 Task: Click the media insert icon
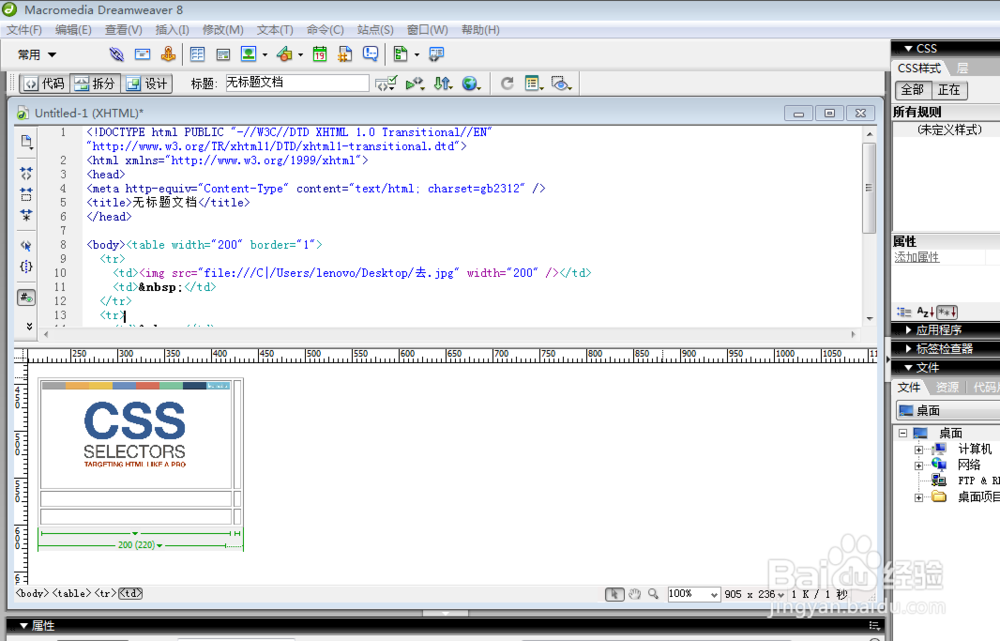284,55
